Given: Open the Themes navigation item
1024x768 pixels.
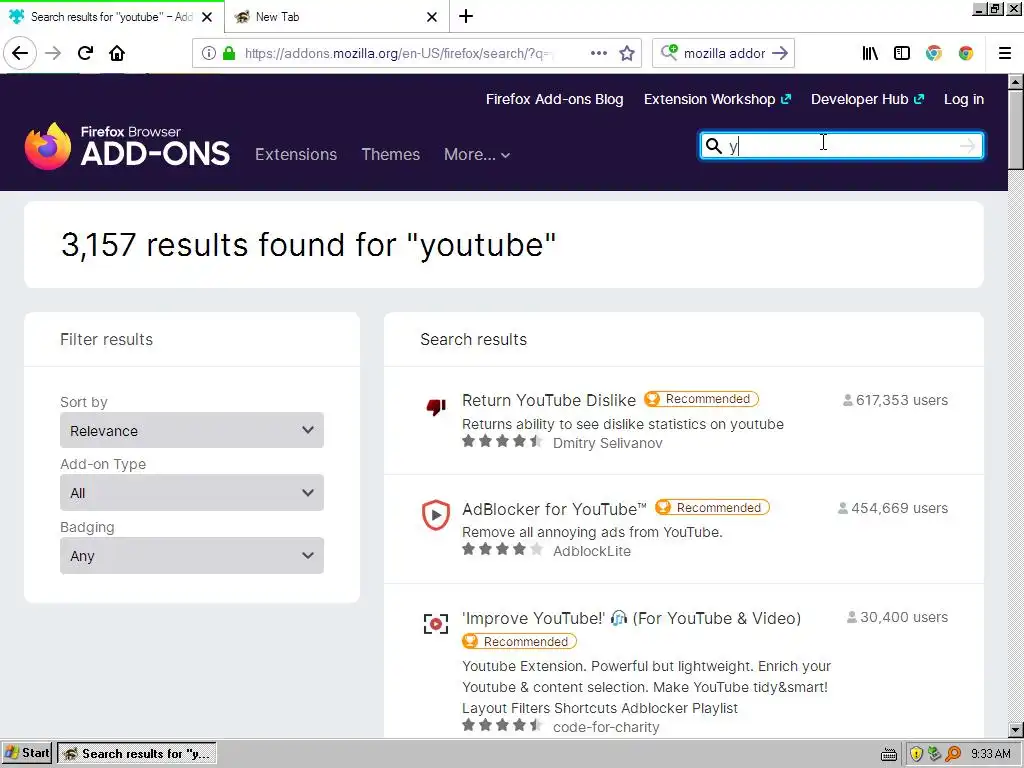Looking at the screenshot, I should click(x=391, y=155).
